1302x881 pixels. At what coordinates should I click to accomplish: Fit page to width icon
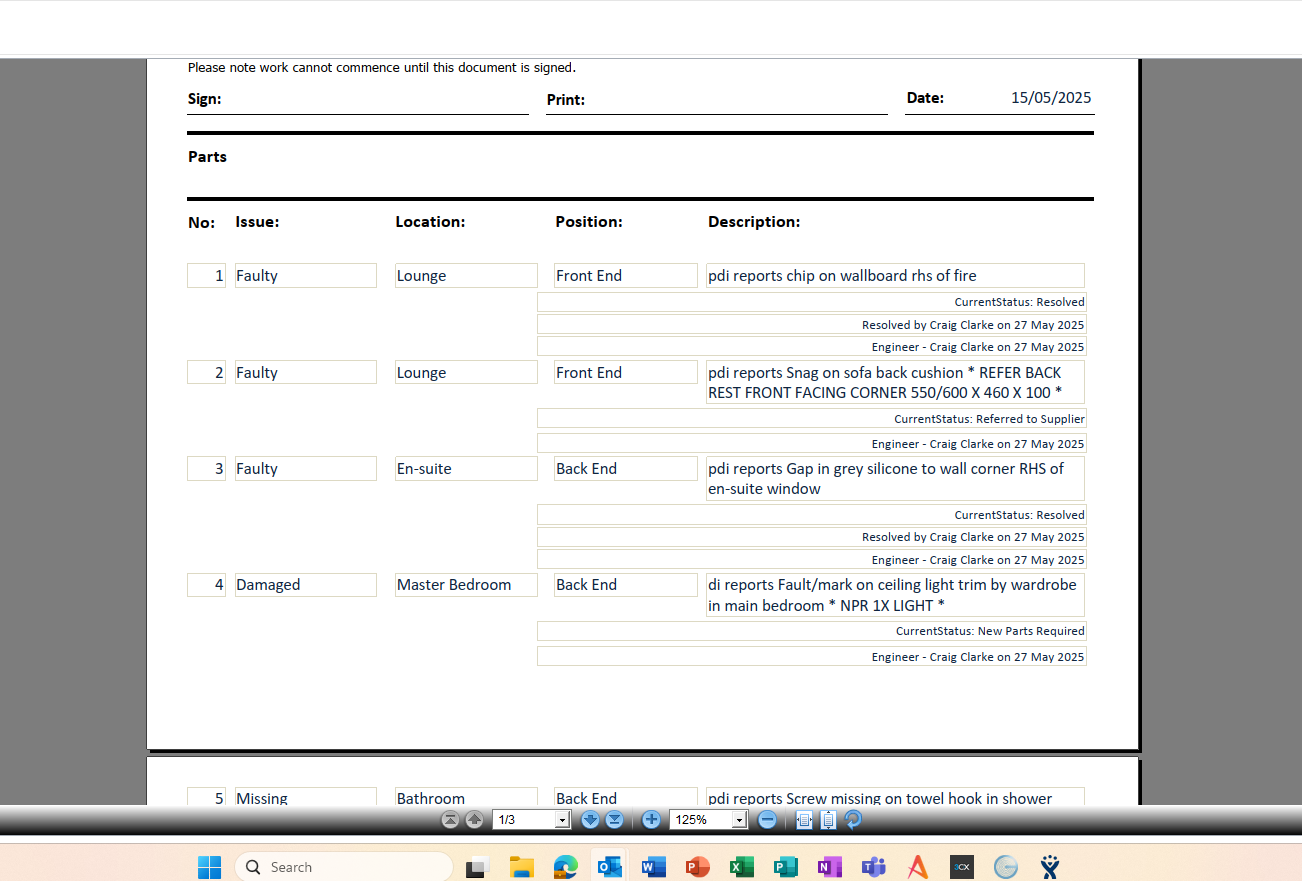(x=804, y=820)
